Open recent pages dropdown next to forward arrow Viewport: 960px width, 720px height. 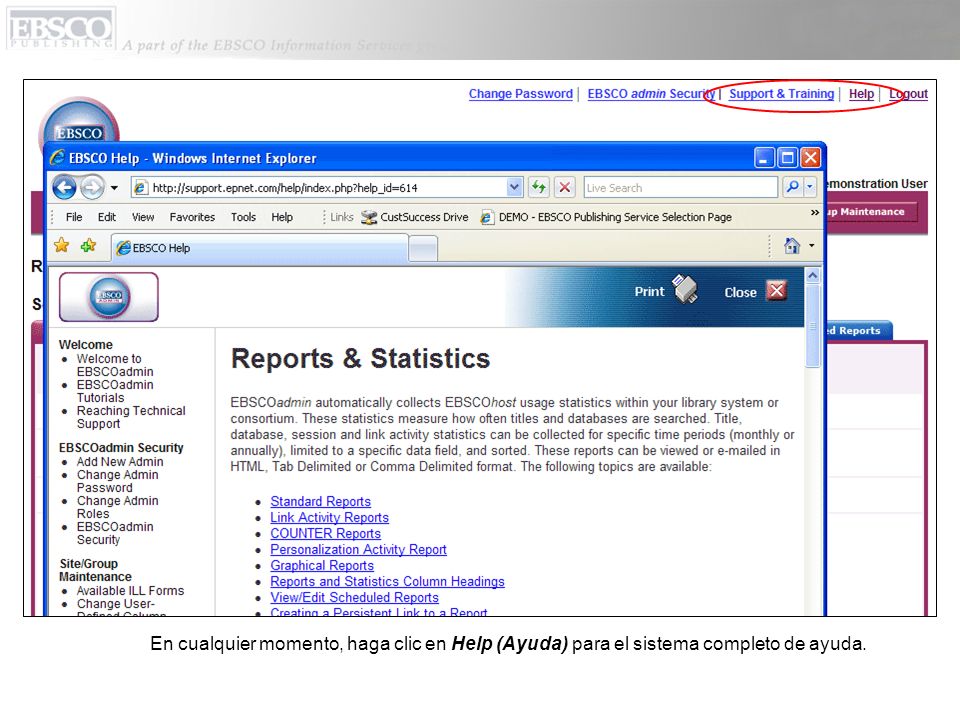coord(114,188)
